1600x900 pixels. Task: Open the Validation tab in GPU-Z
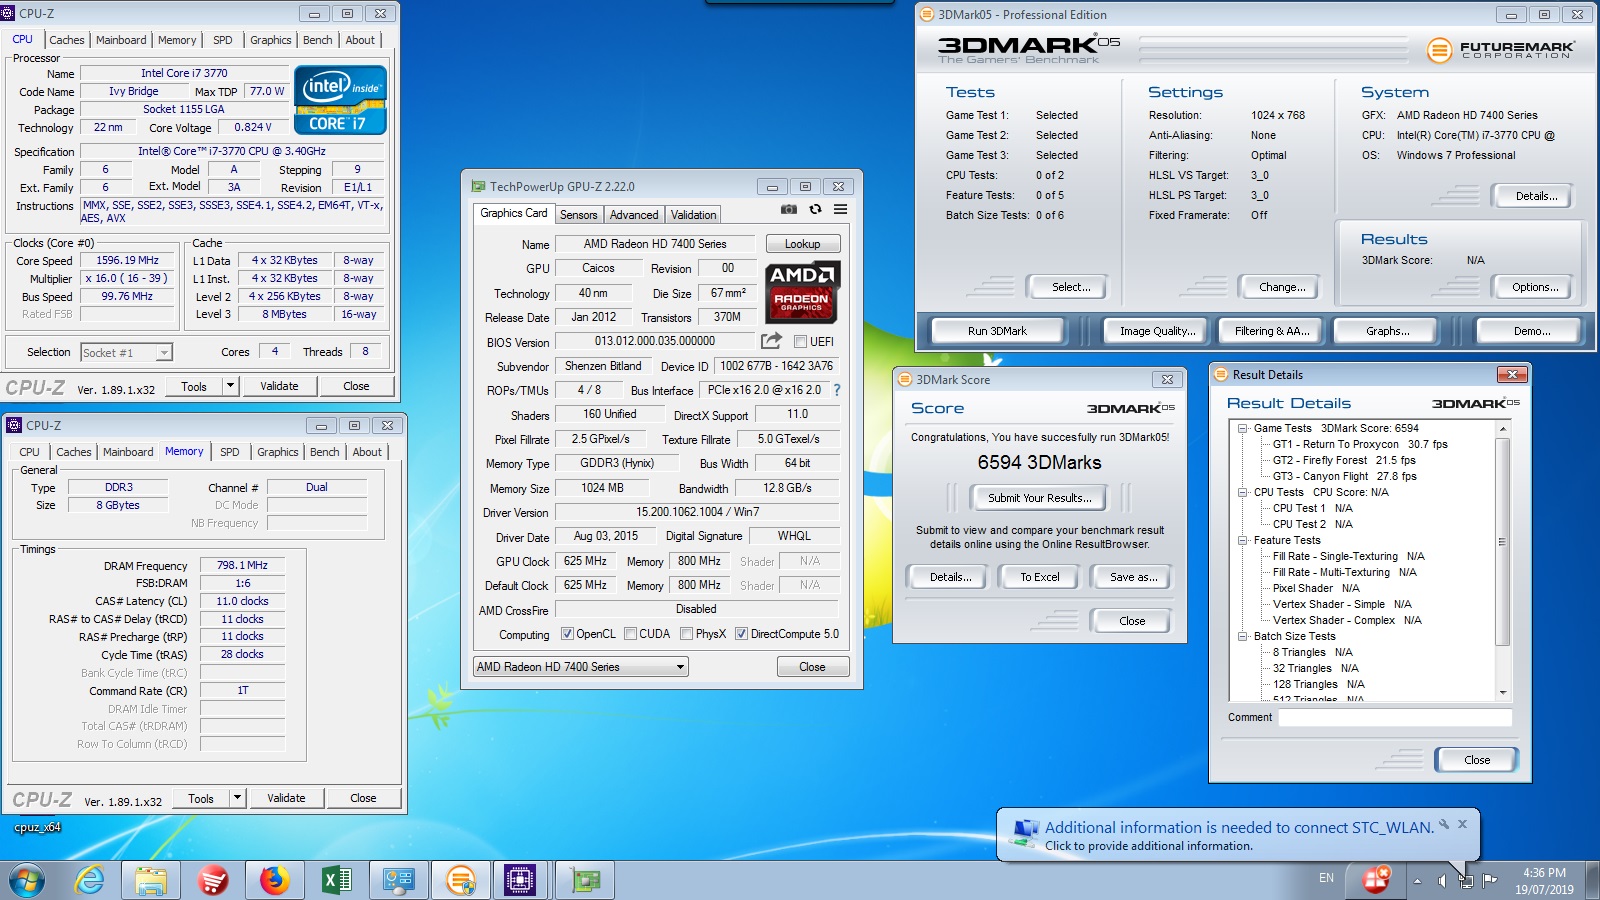pyautogui.click(x=693, y=215)
